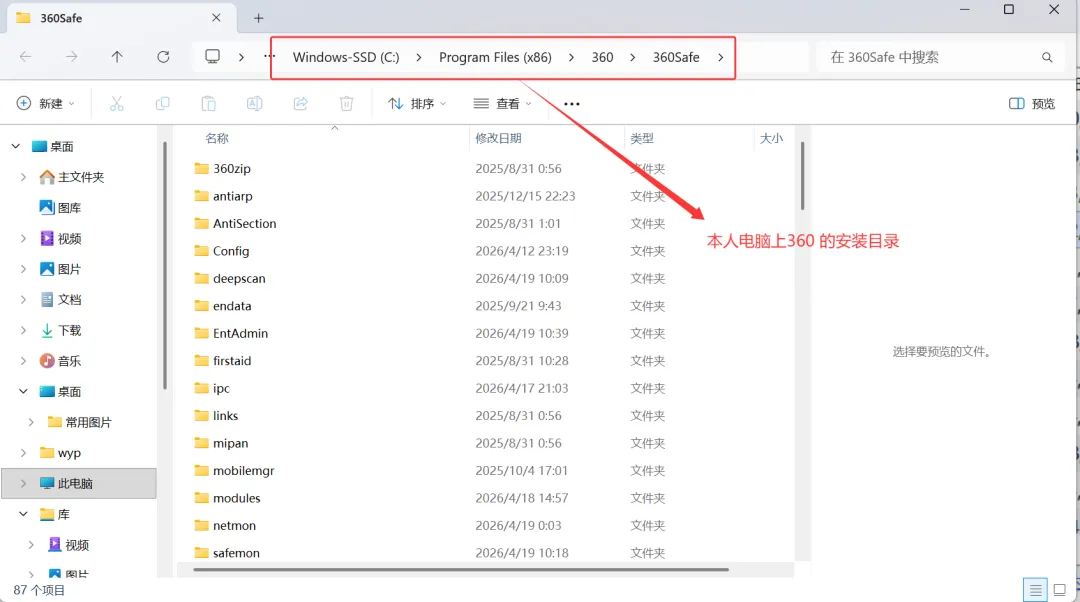Click Program Files (x86) in breadcrumb

pyautogui.click(x=495, y=57)
